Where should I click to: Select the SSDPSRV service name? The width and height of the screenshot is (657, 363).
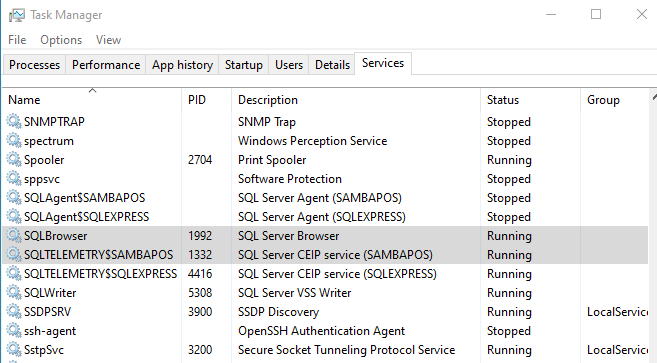click(x=47, y=311)
